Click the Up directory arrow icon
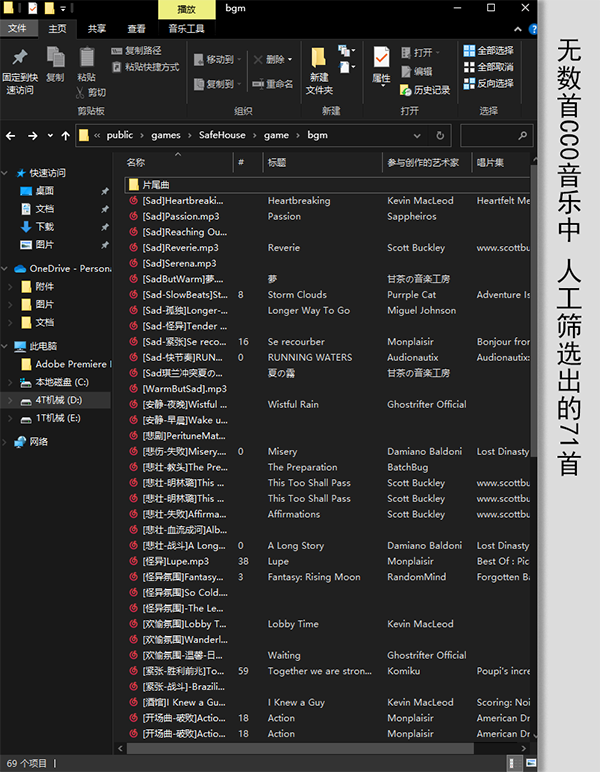Screen dimensions: 600x772 click(x=65, y=135)
